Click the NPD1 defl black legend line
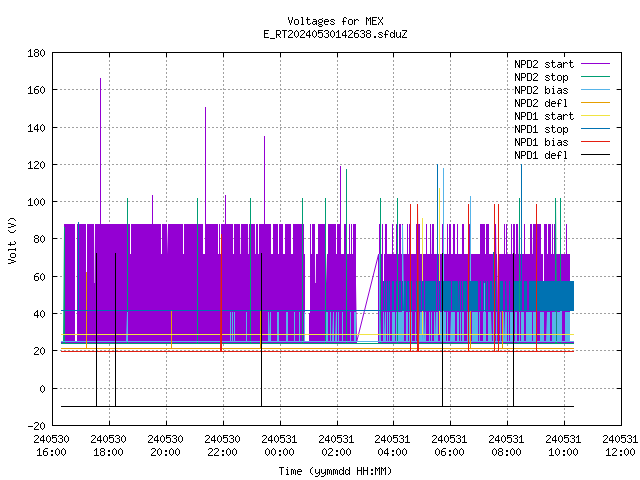640x480 pixels. pos(595,155)
